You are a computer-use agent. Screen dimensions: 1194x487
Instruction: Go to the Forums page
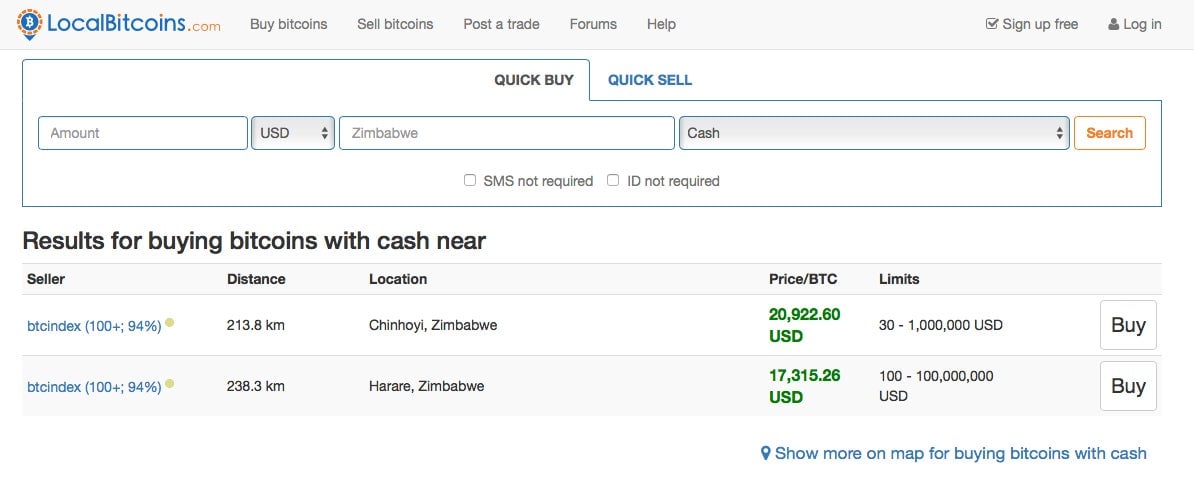593,24
